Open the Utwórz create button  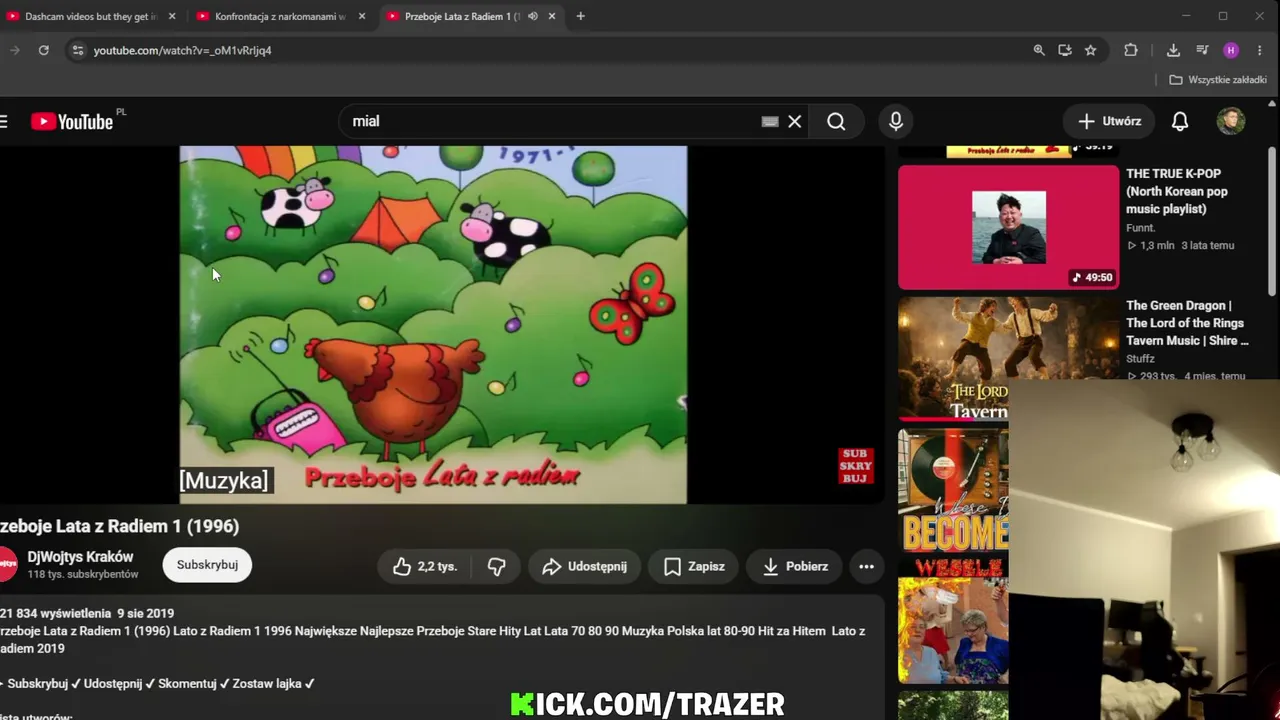tap(1109, 121)
